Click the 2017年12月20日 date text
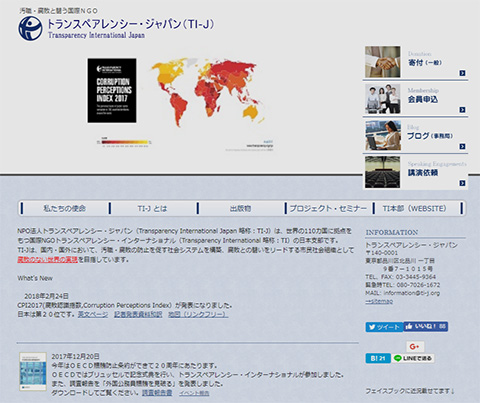This screenshot has height=403, width=480. coord(75,356)
